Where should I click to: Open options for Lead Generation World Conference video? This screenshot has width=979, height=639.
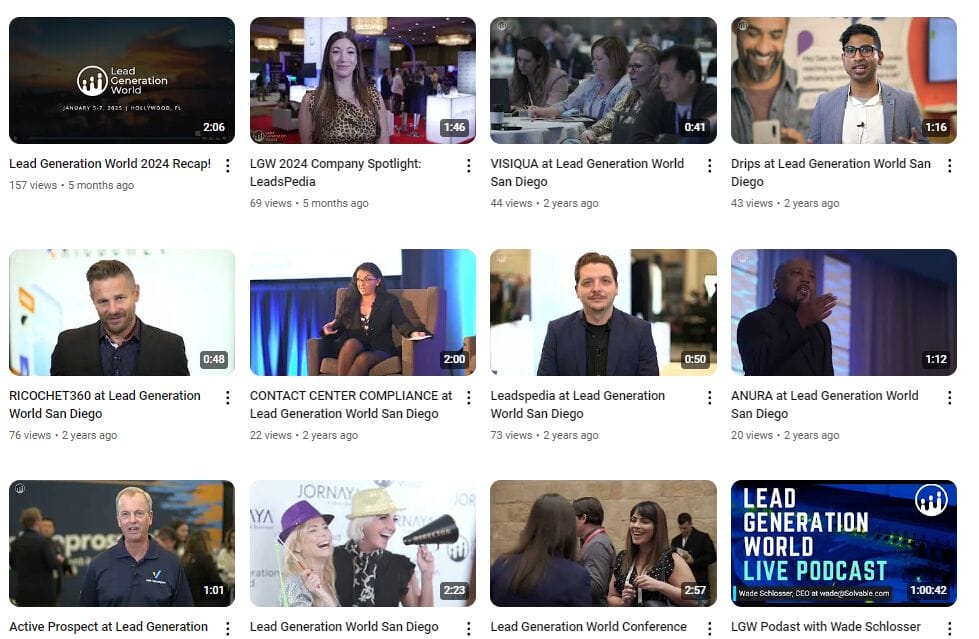pyautogui.click(x=709, y=628)
